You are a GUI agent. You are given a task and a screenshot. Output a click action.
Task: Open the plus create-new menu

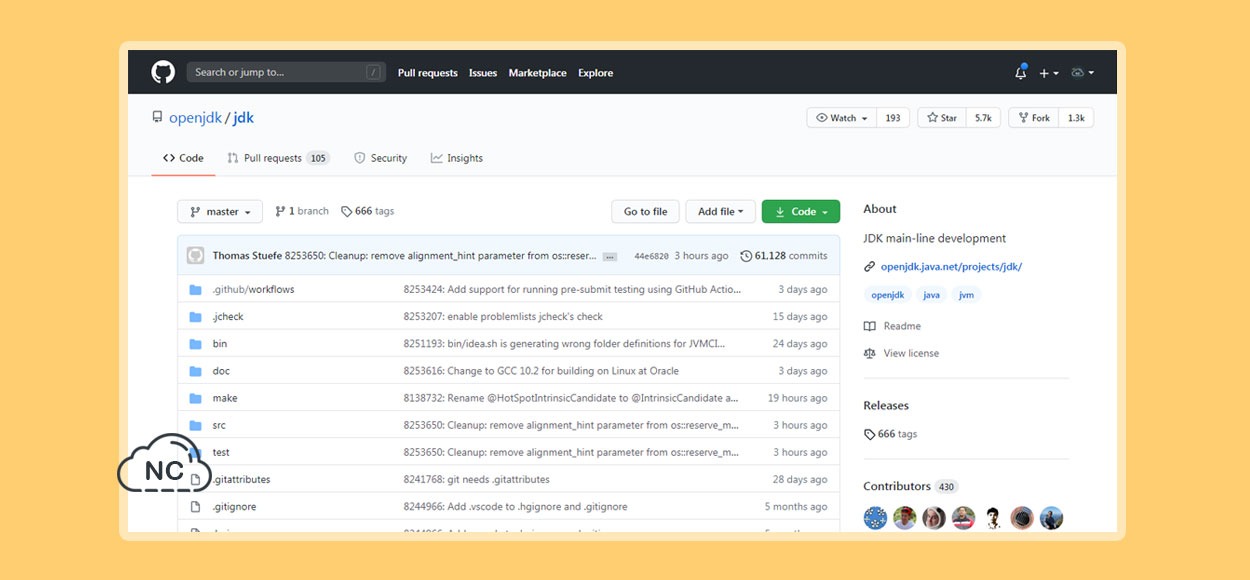click(1048, 73)
